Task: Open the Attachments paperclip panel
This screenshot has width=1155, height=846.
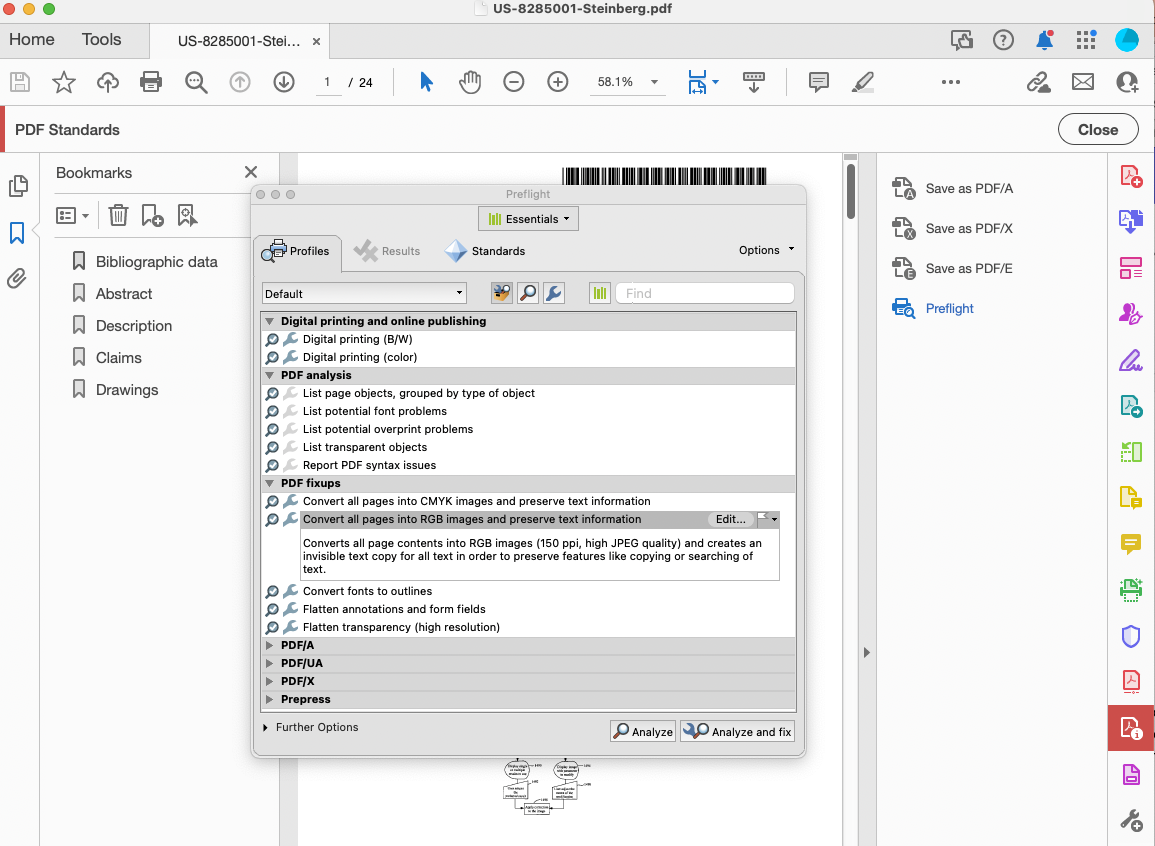Action: pyautogui.click(x=17, y=278)
